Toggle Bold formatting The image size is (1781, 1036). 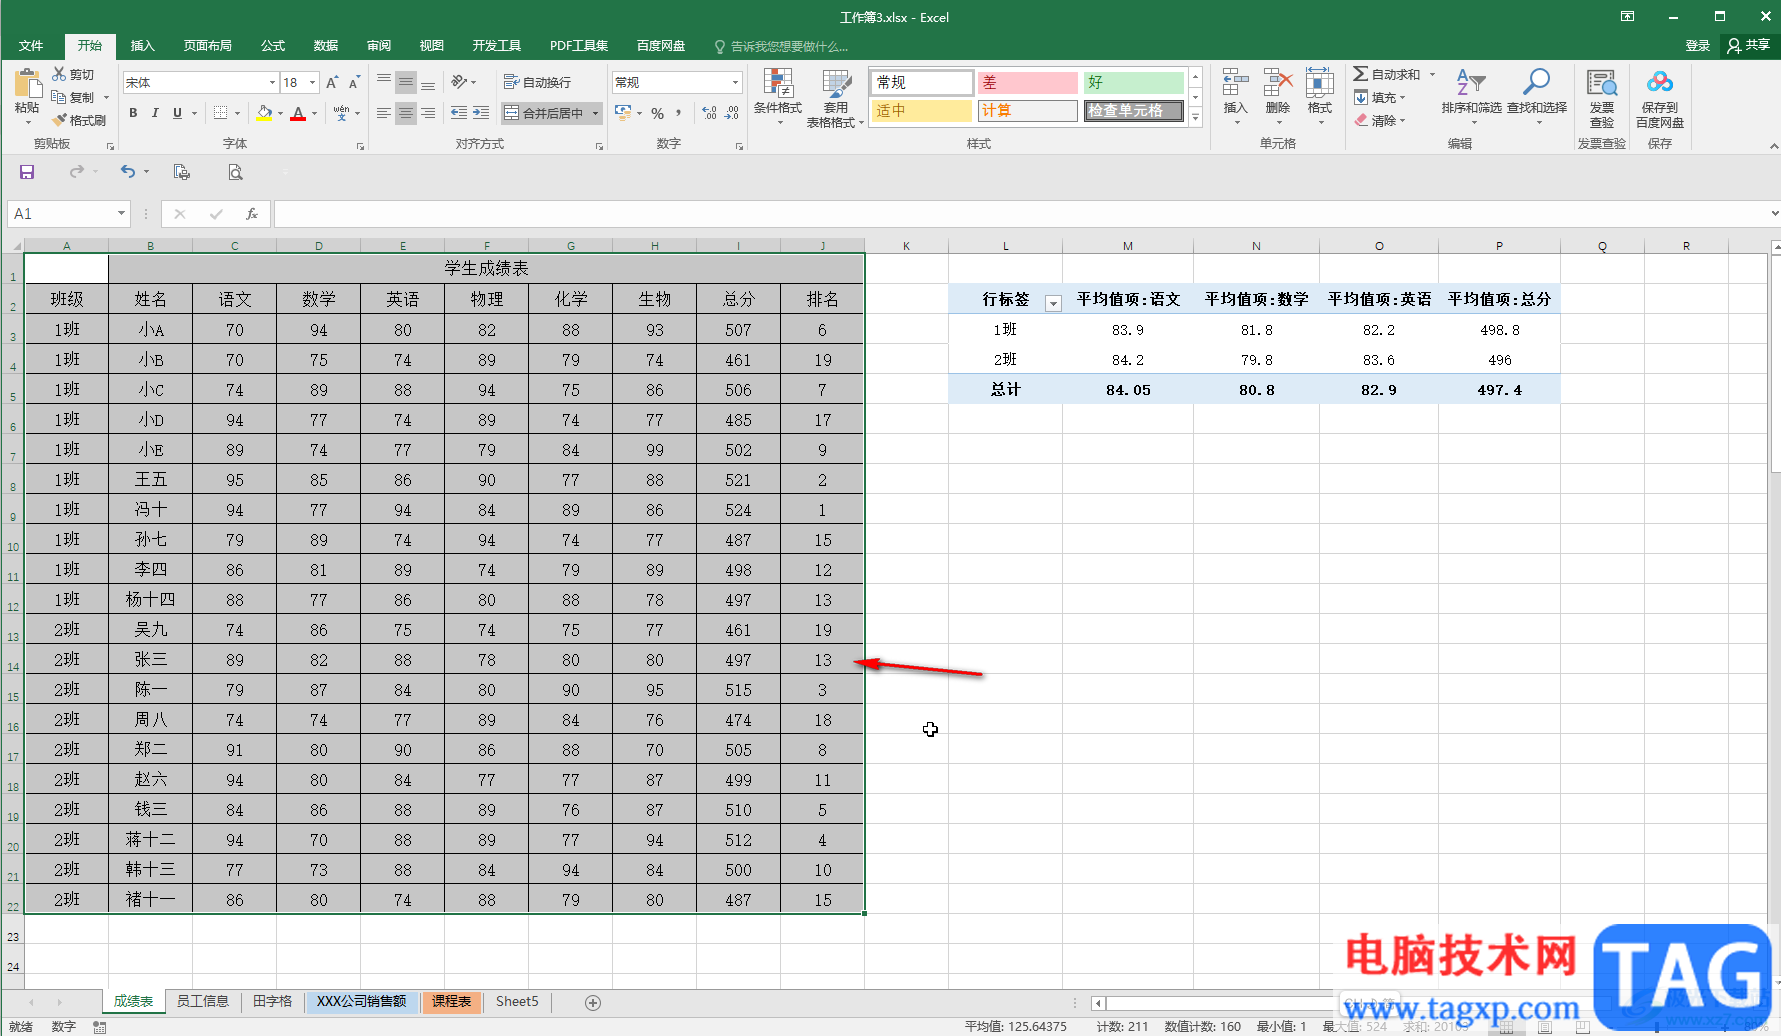click(133, 113)
